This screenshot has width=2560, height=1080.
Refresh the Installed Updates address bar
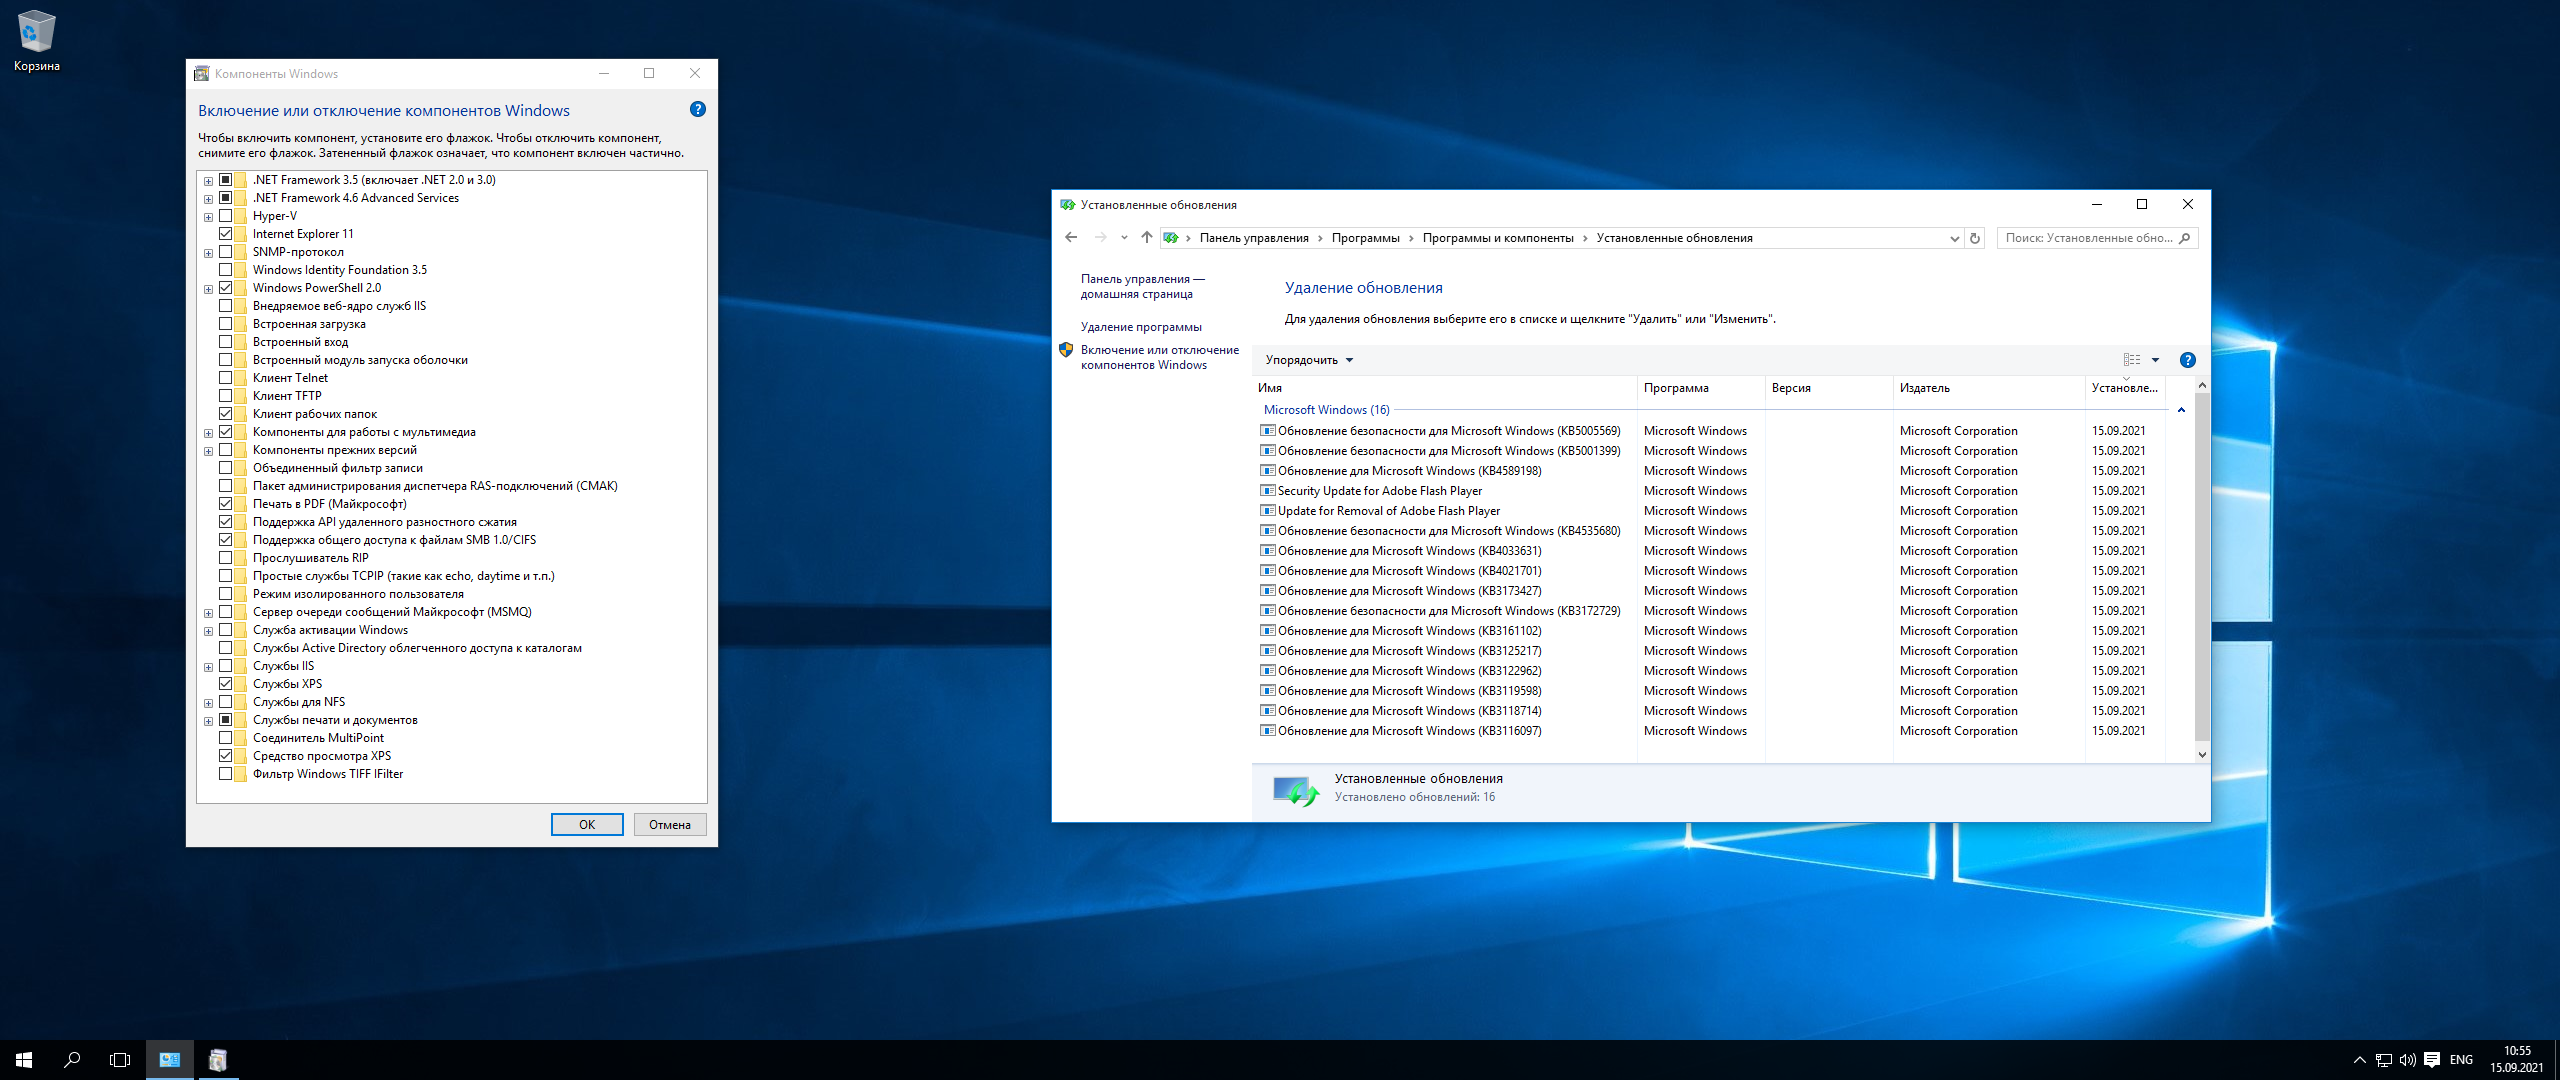pyautogui.click(x=1974, y=238)
